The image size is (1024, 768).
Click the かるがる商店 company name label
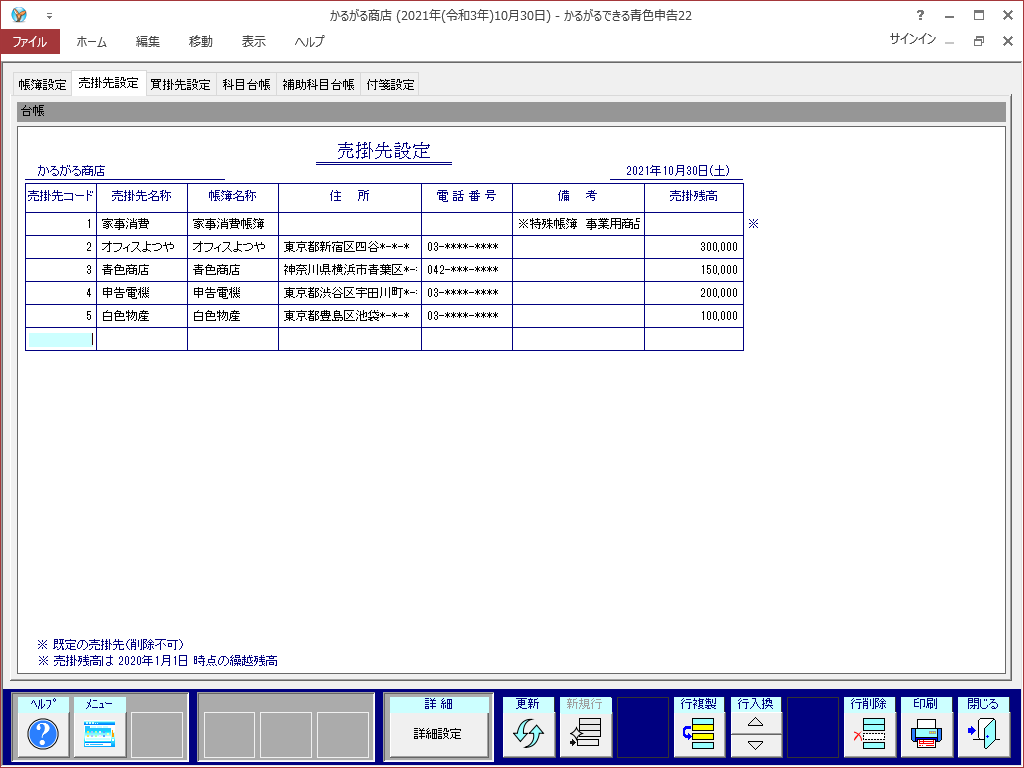click(x=71, y=171)
